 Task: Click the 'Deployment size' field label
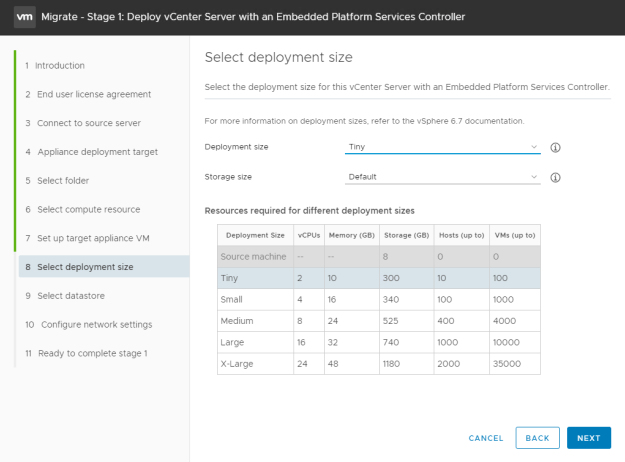(x=236, y=147)
